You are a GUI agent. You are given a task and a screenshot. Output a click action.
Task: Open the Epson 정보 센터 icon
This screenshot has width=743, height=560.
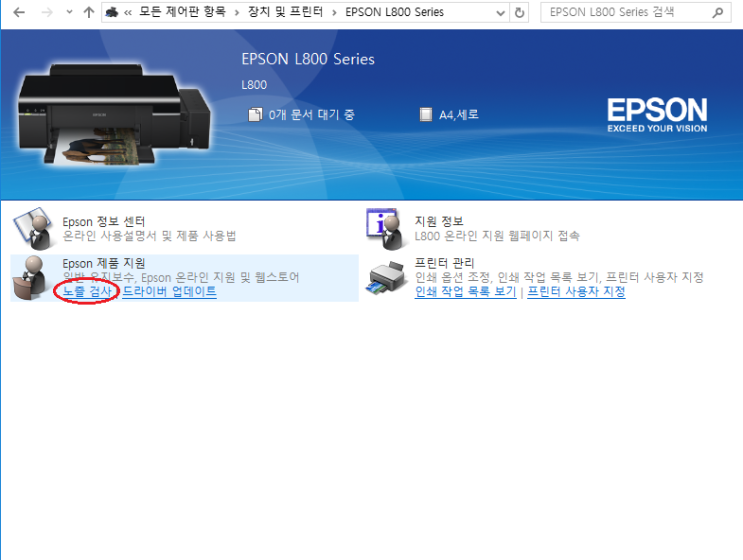click(x=34, y=228)
